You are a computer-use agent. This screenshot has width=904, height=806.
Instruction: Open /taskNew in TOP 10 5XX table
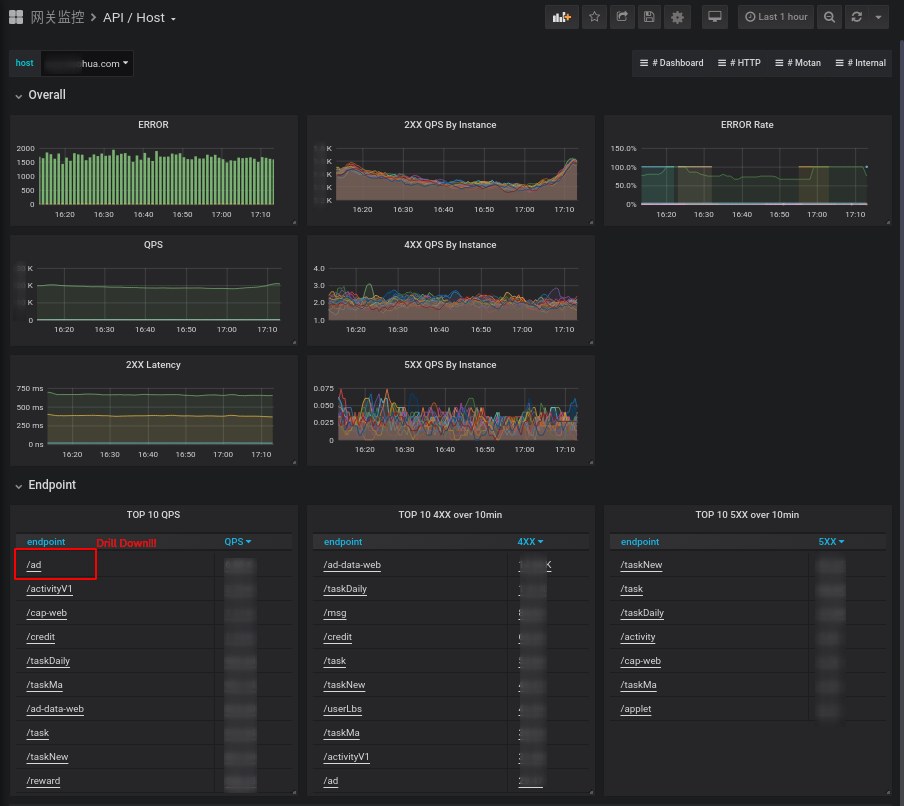641,565
